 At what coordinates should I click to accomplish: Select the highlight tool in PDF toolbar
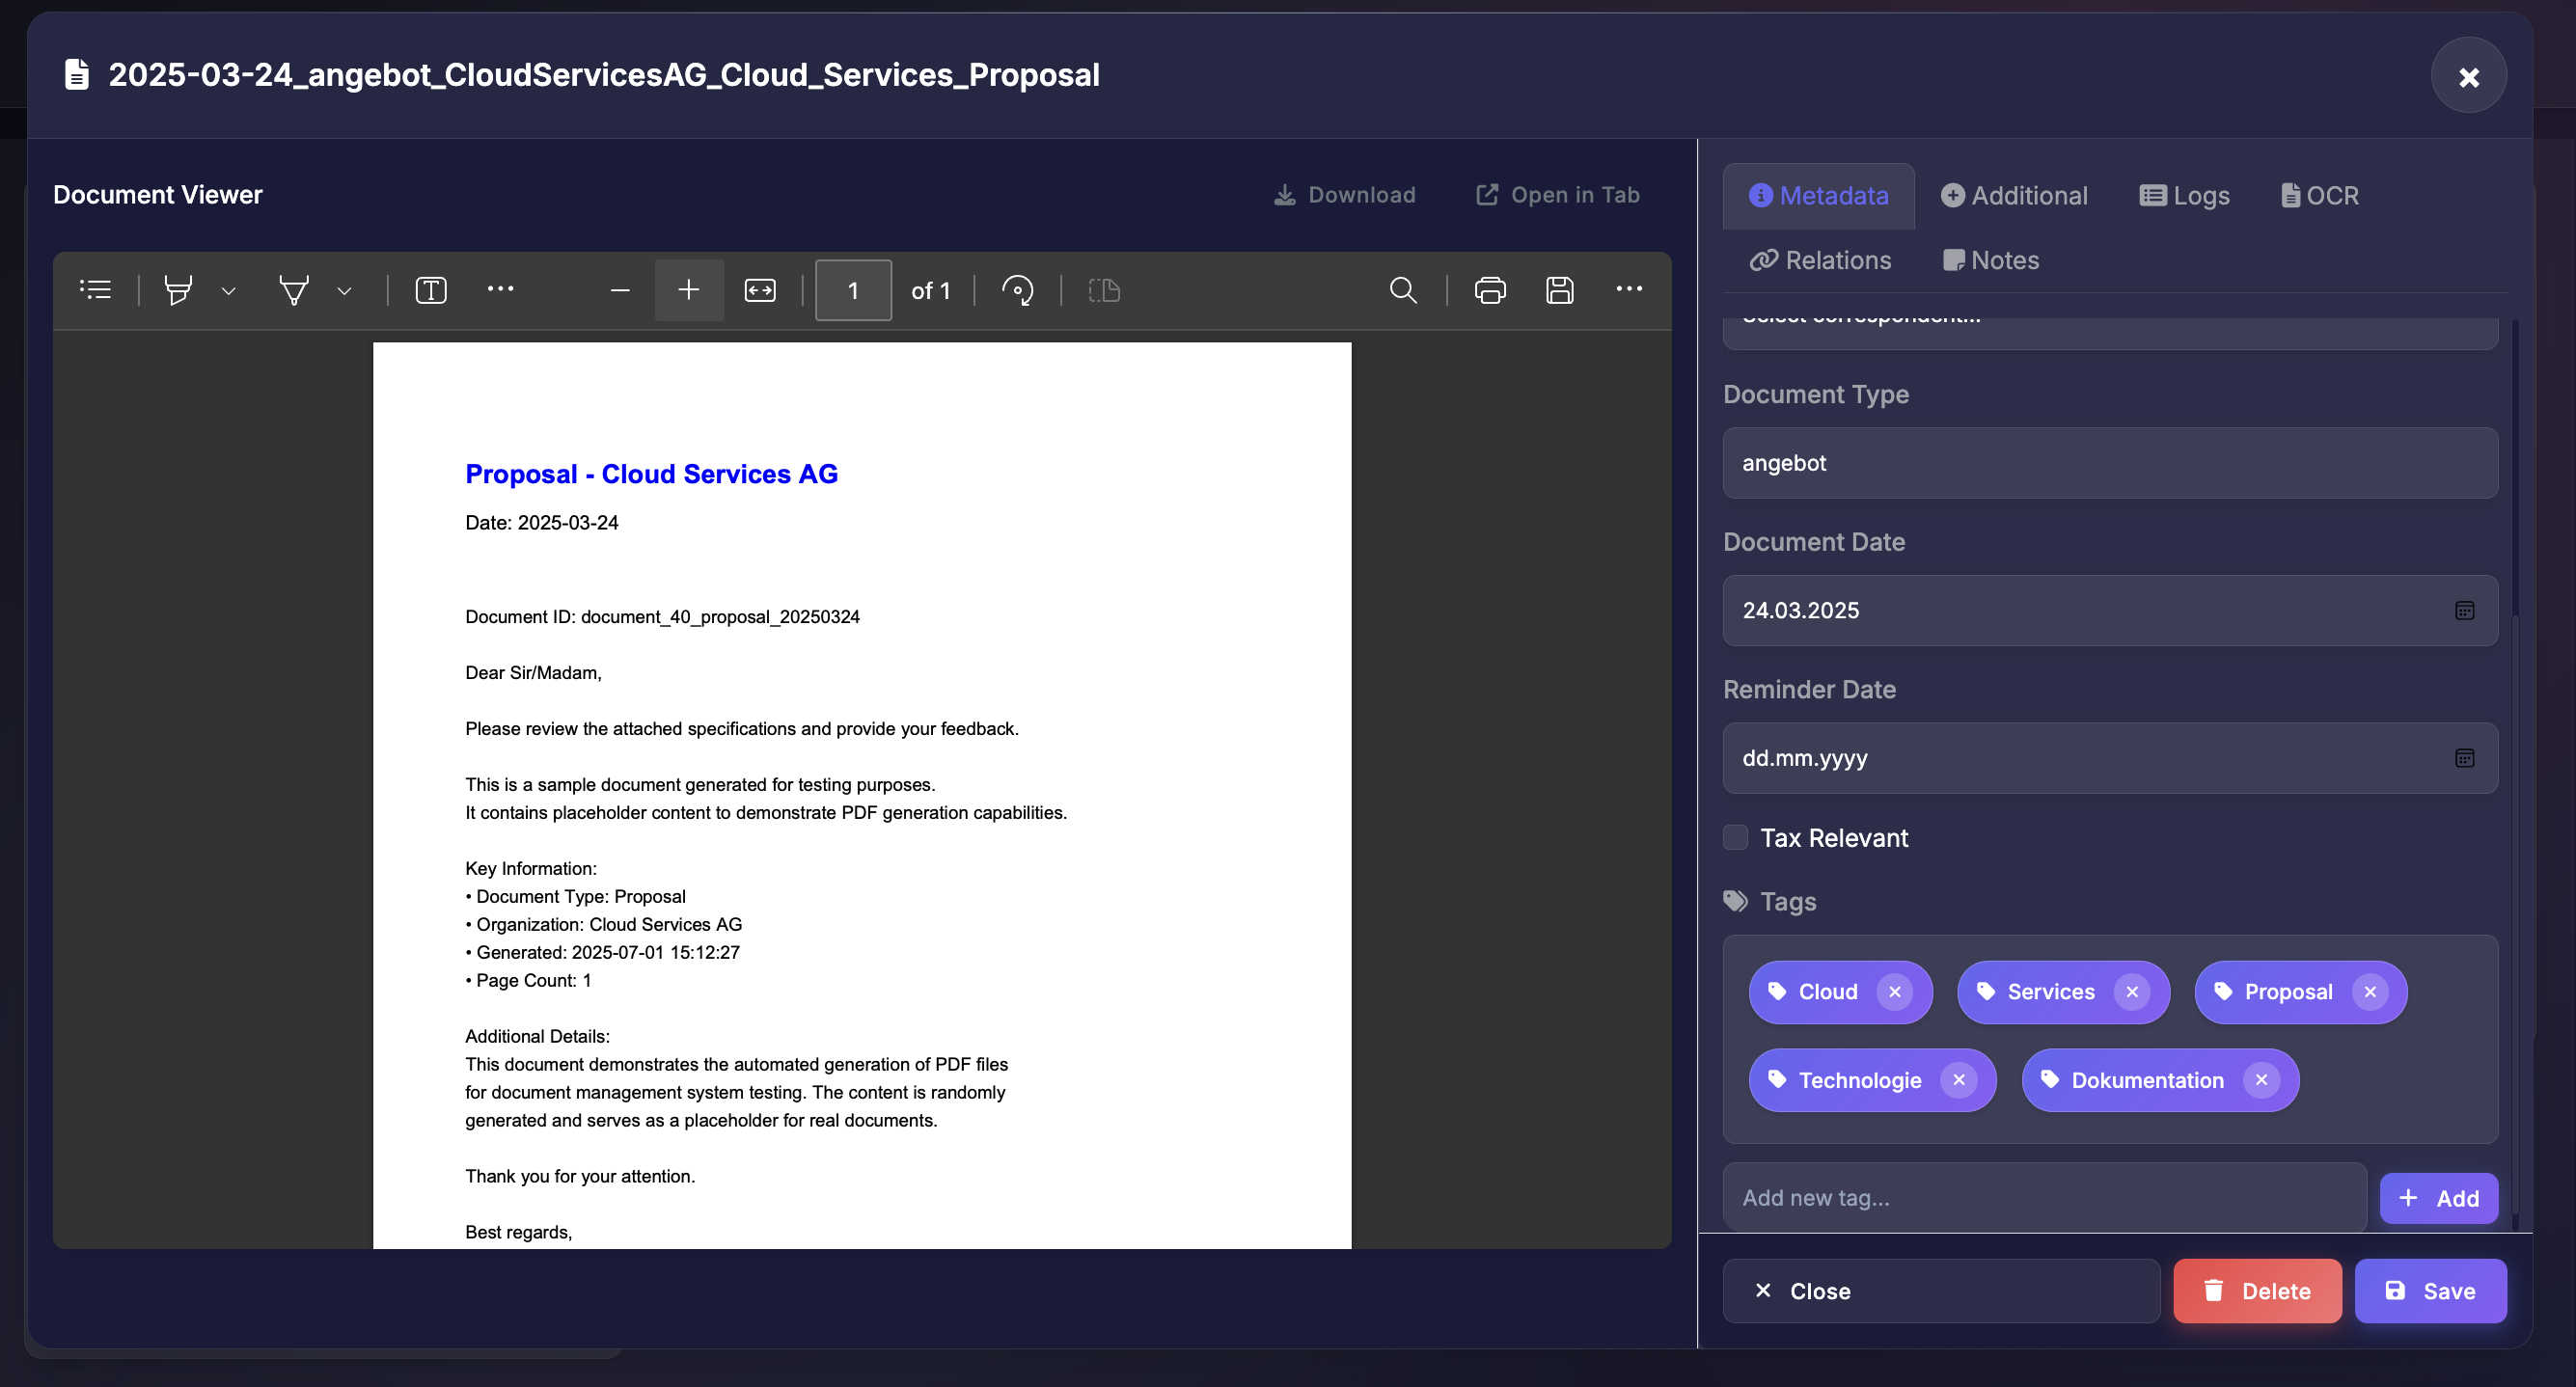click(178, 290)
